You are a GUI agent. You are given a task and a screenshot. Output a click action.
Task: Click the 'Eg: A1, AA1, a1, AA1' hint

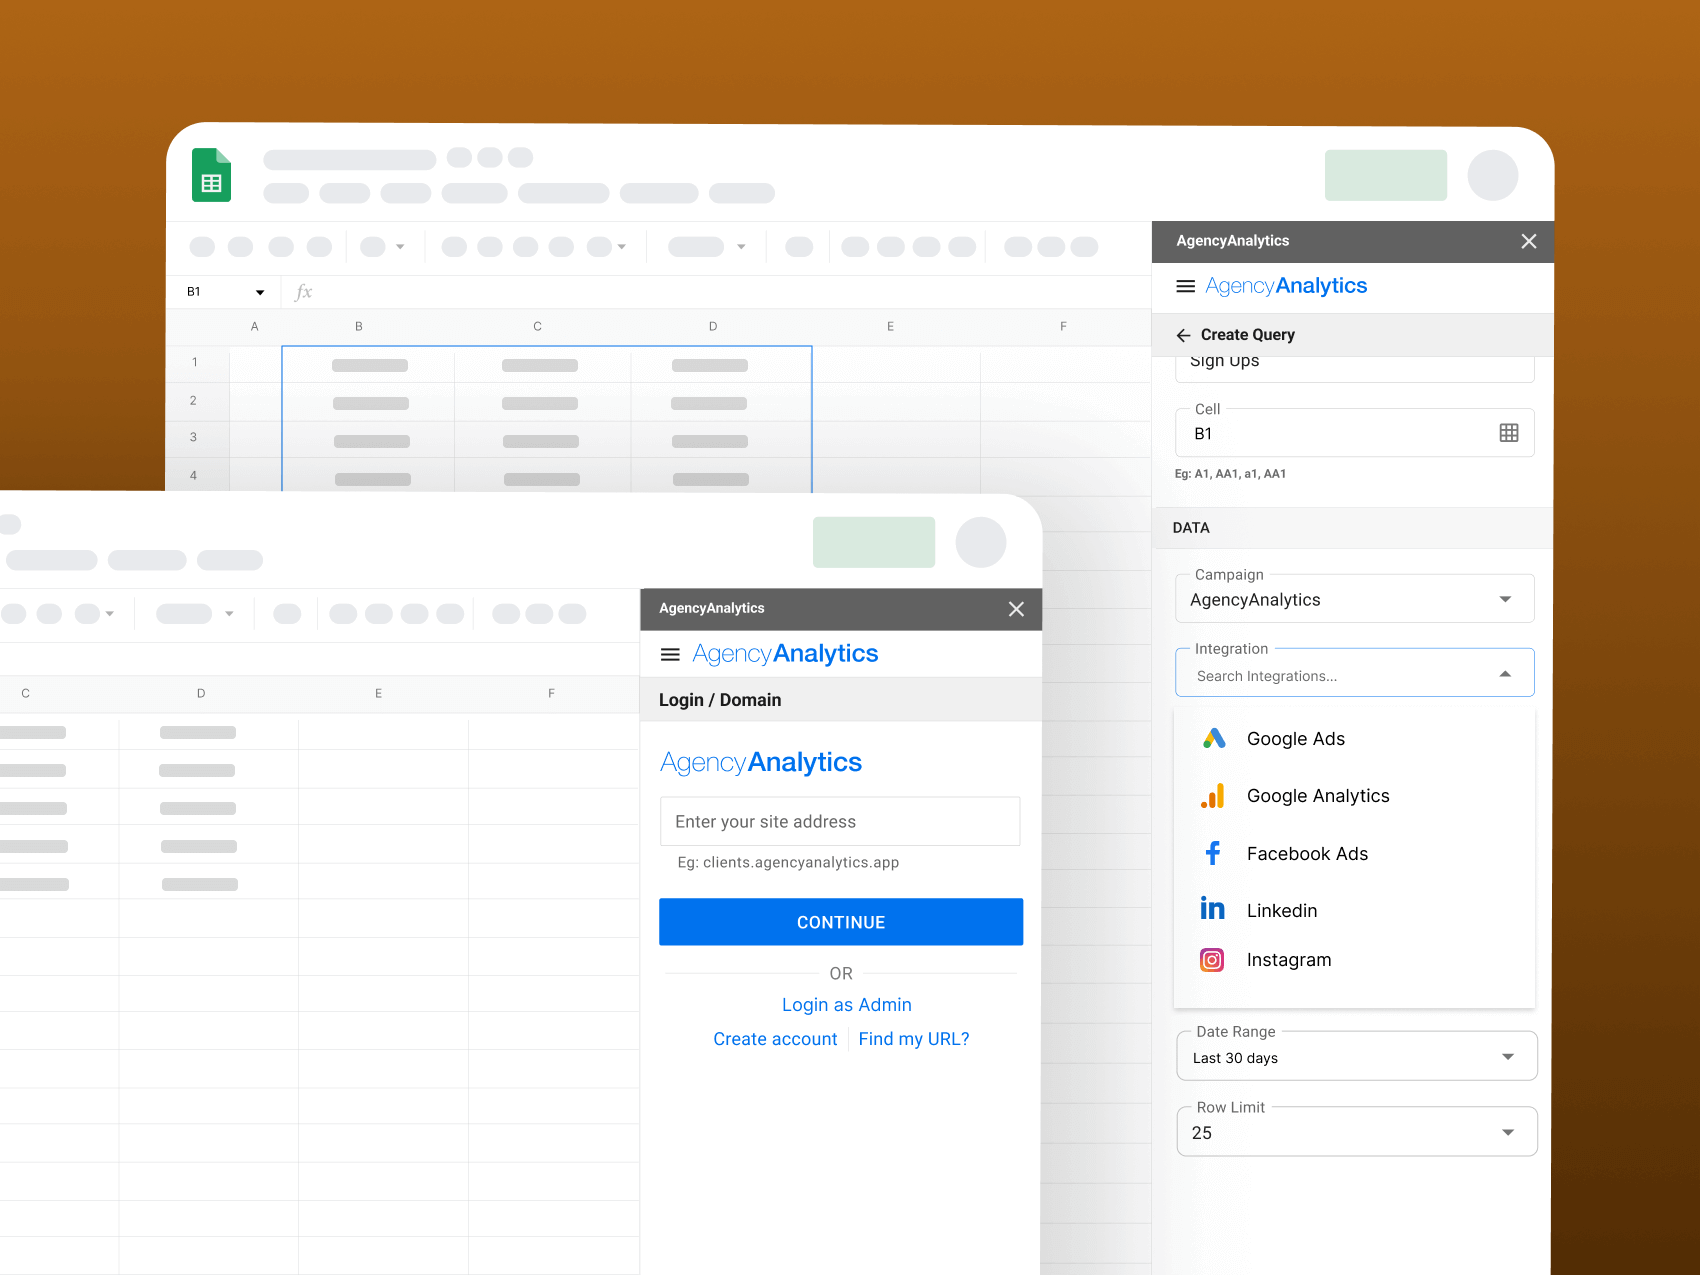point(1230,474)
